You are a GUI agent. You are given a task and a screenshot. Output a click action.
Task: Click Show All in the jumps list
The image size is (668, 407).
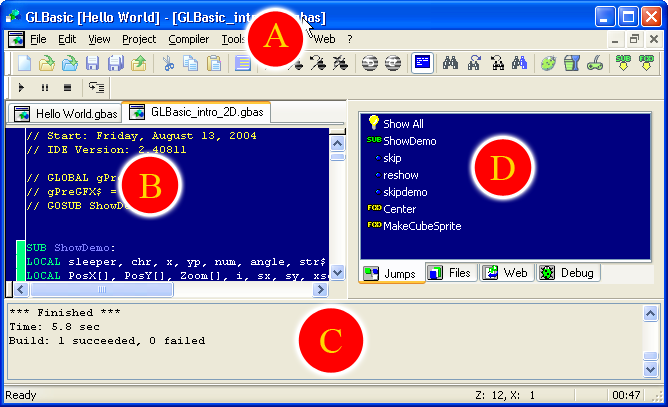tap(403, 124)
